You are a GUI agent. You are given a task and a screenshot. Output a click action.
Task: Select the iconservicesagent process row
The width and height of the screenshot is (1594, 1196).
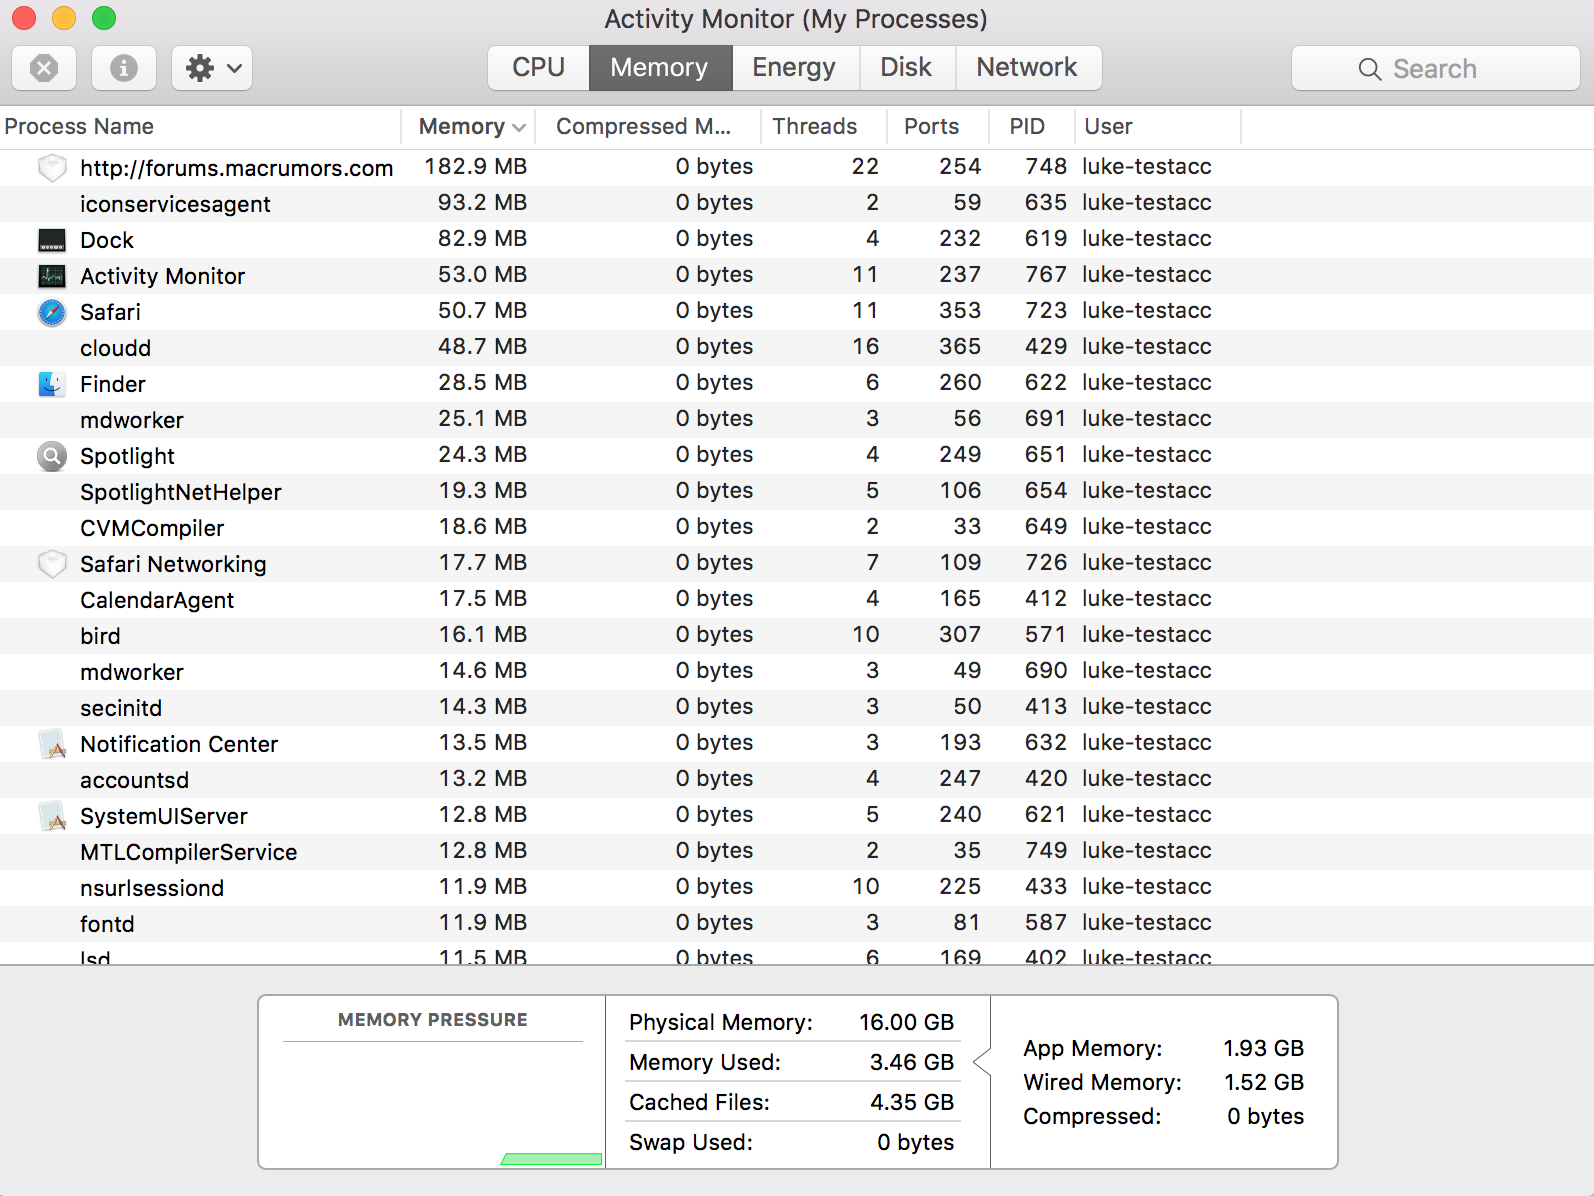[x=797, y=203]
